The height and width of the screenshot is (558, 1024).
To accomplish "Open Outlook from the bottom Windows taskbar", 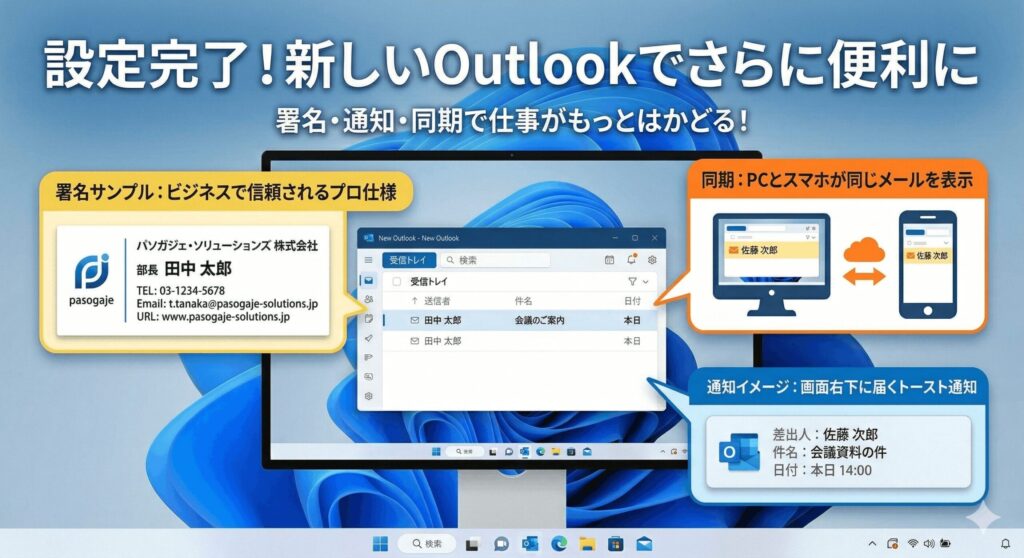I will 530,543.
